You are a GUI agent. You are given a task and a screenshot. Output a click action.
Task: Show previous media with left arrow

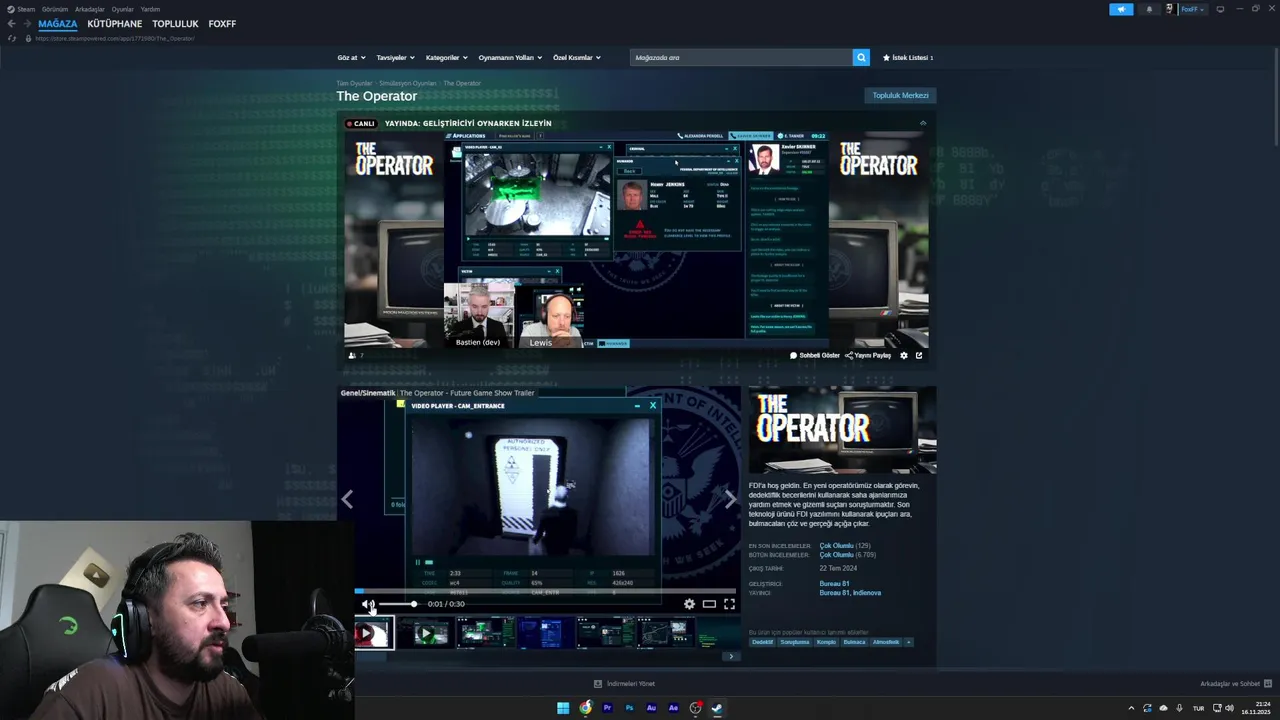pos(347,499)
